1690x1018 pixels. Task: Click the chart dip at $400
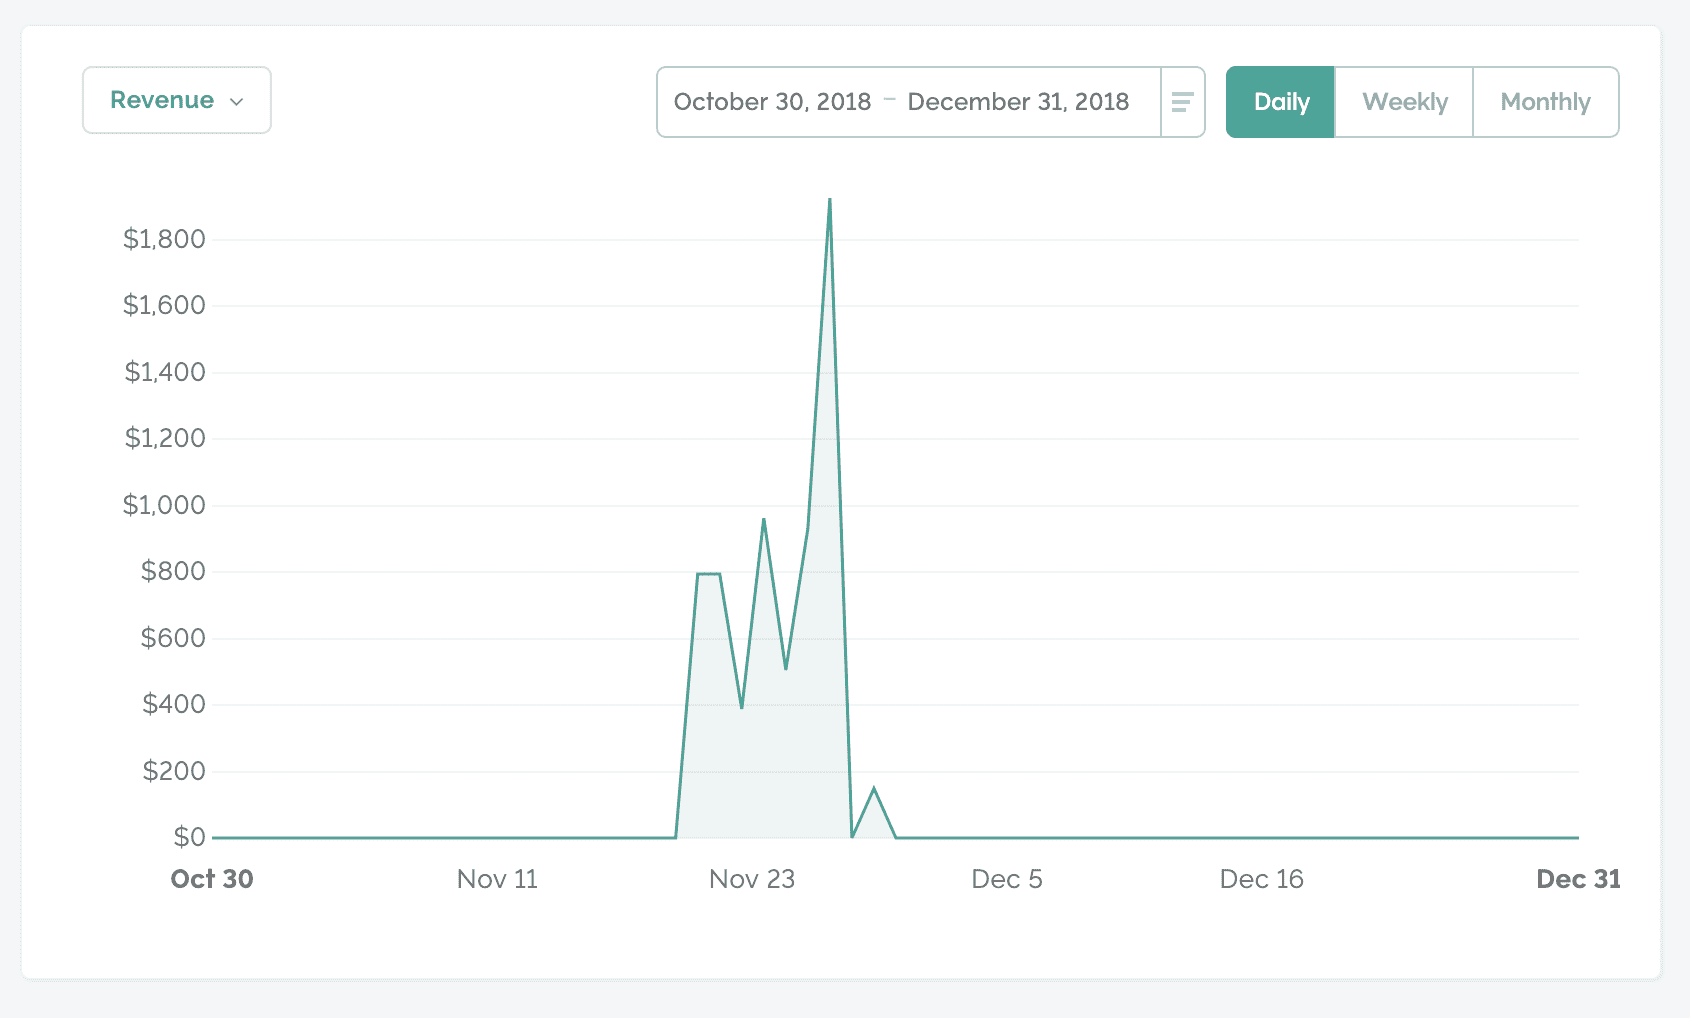tap(742, 707)
